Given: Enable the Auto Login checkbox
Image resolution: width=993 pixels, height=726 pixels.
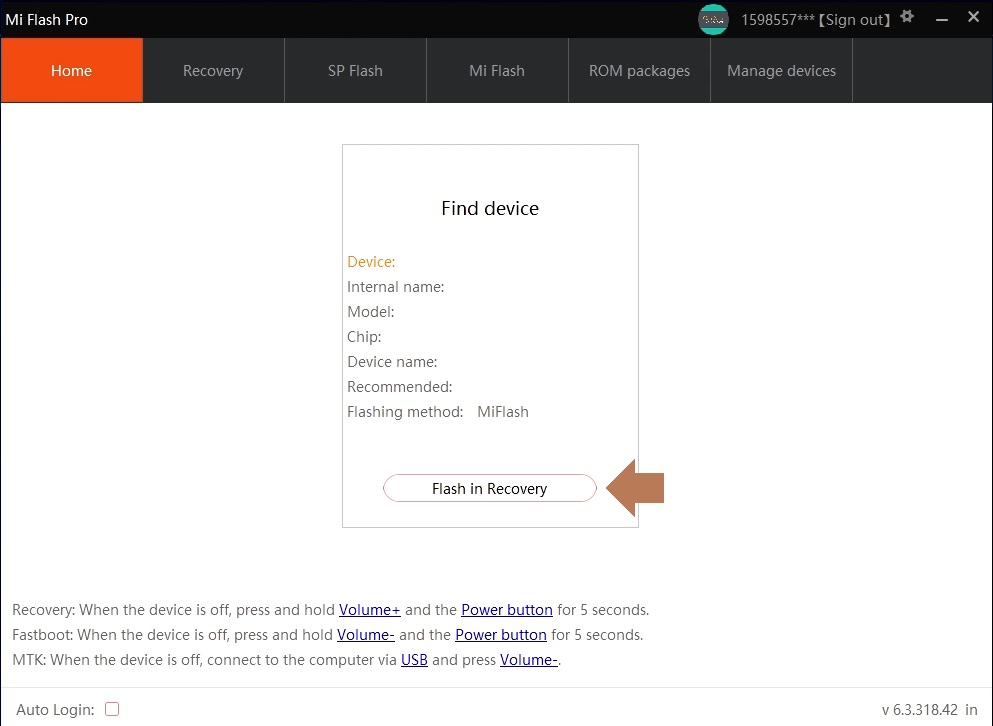Looking at the screenshot, I should [x=112, y=709].
